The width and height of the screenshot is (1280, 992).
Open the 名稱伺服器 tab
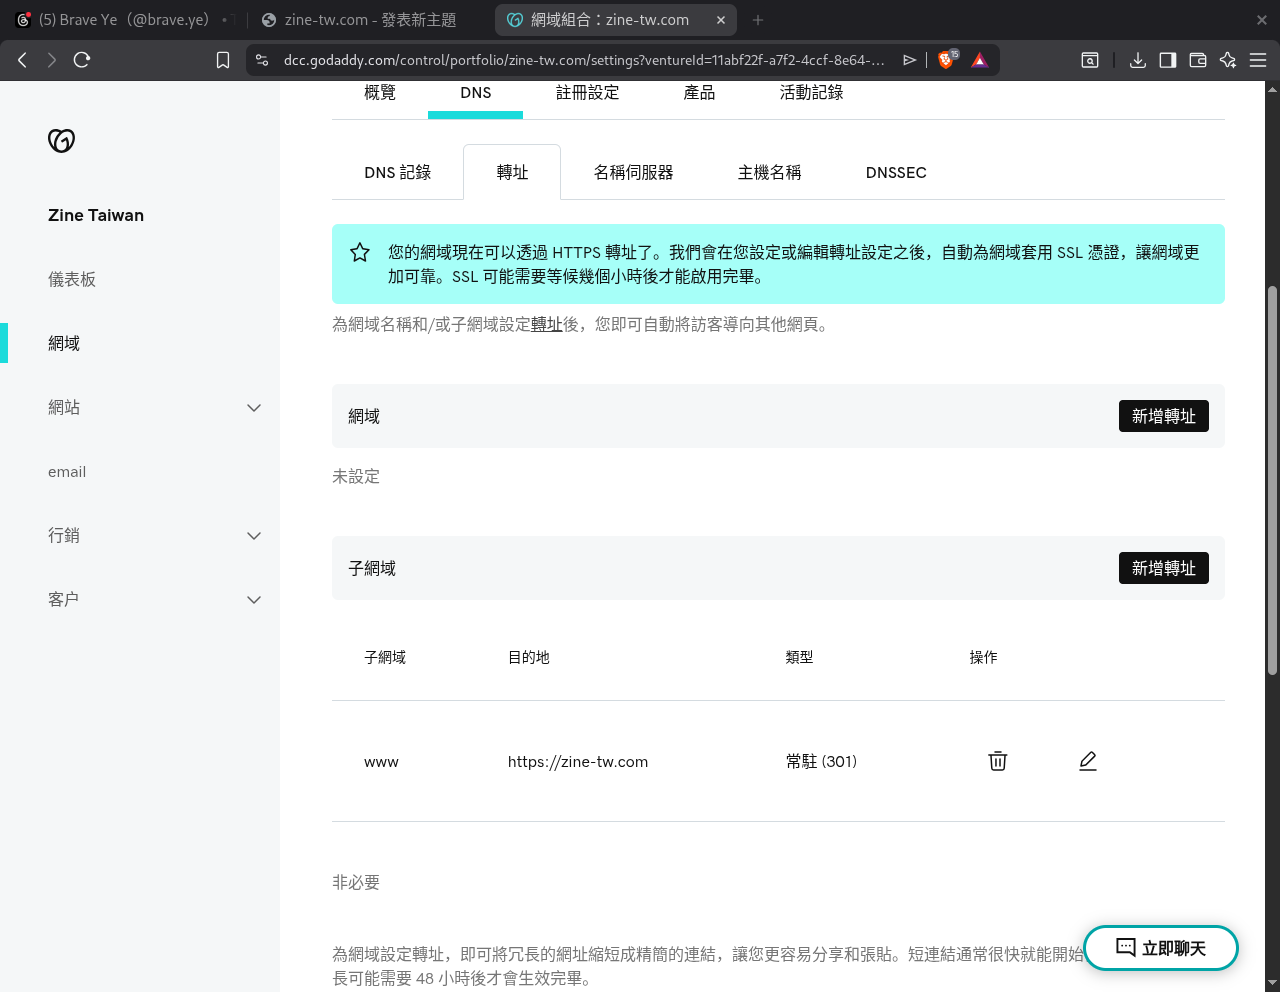pos(631,172)
